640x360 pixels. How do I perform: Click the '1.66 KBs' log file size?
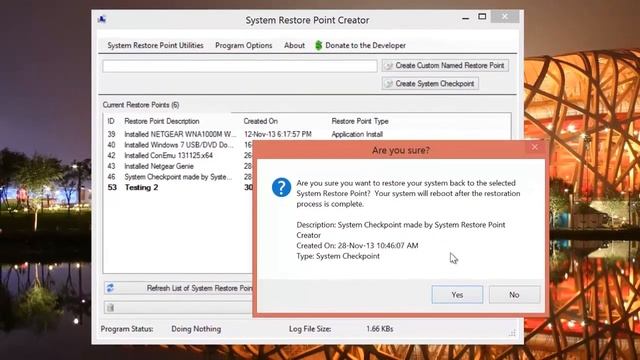[380, 329]
